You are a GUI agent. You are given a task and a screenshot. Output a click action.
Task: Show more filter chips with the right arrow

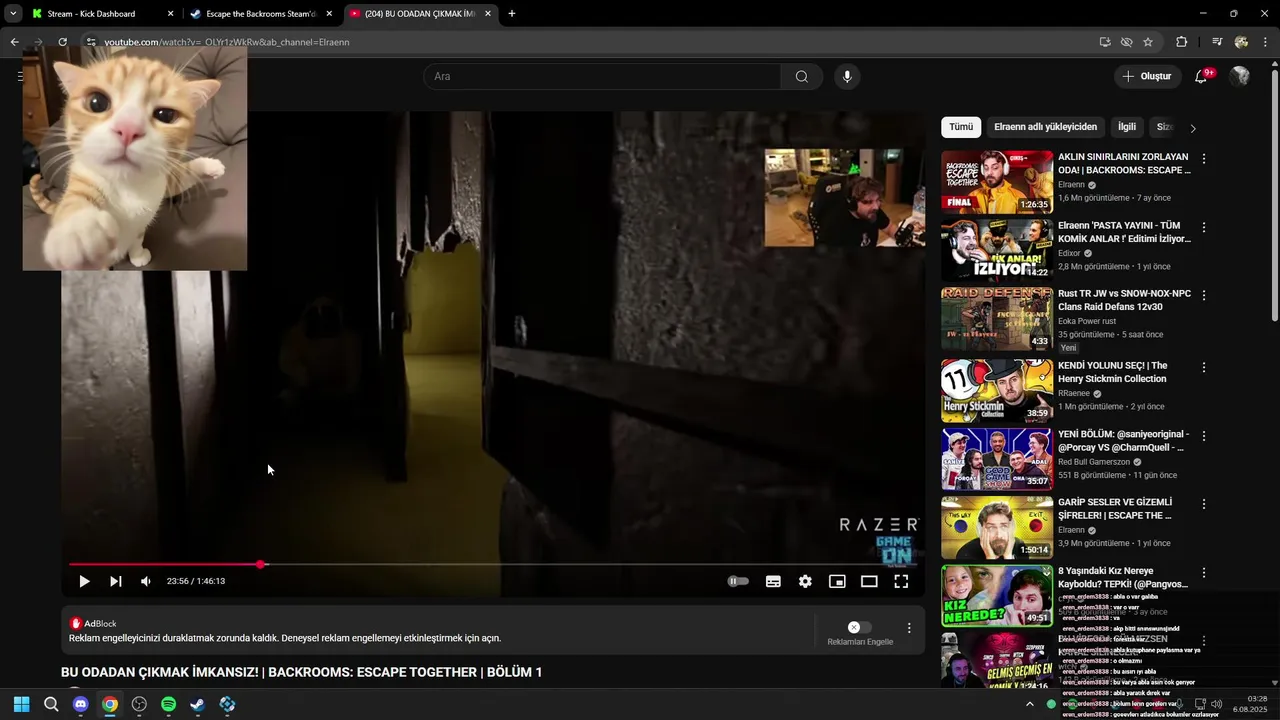pos(1193,128)
